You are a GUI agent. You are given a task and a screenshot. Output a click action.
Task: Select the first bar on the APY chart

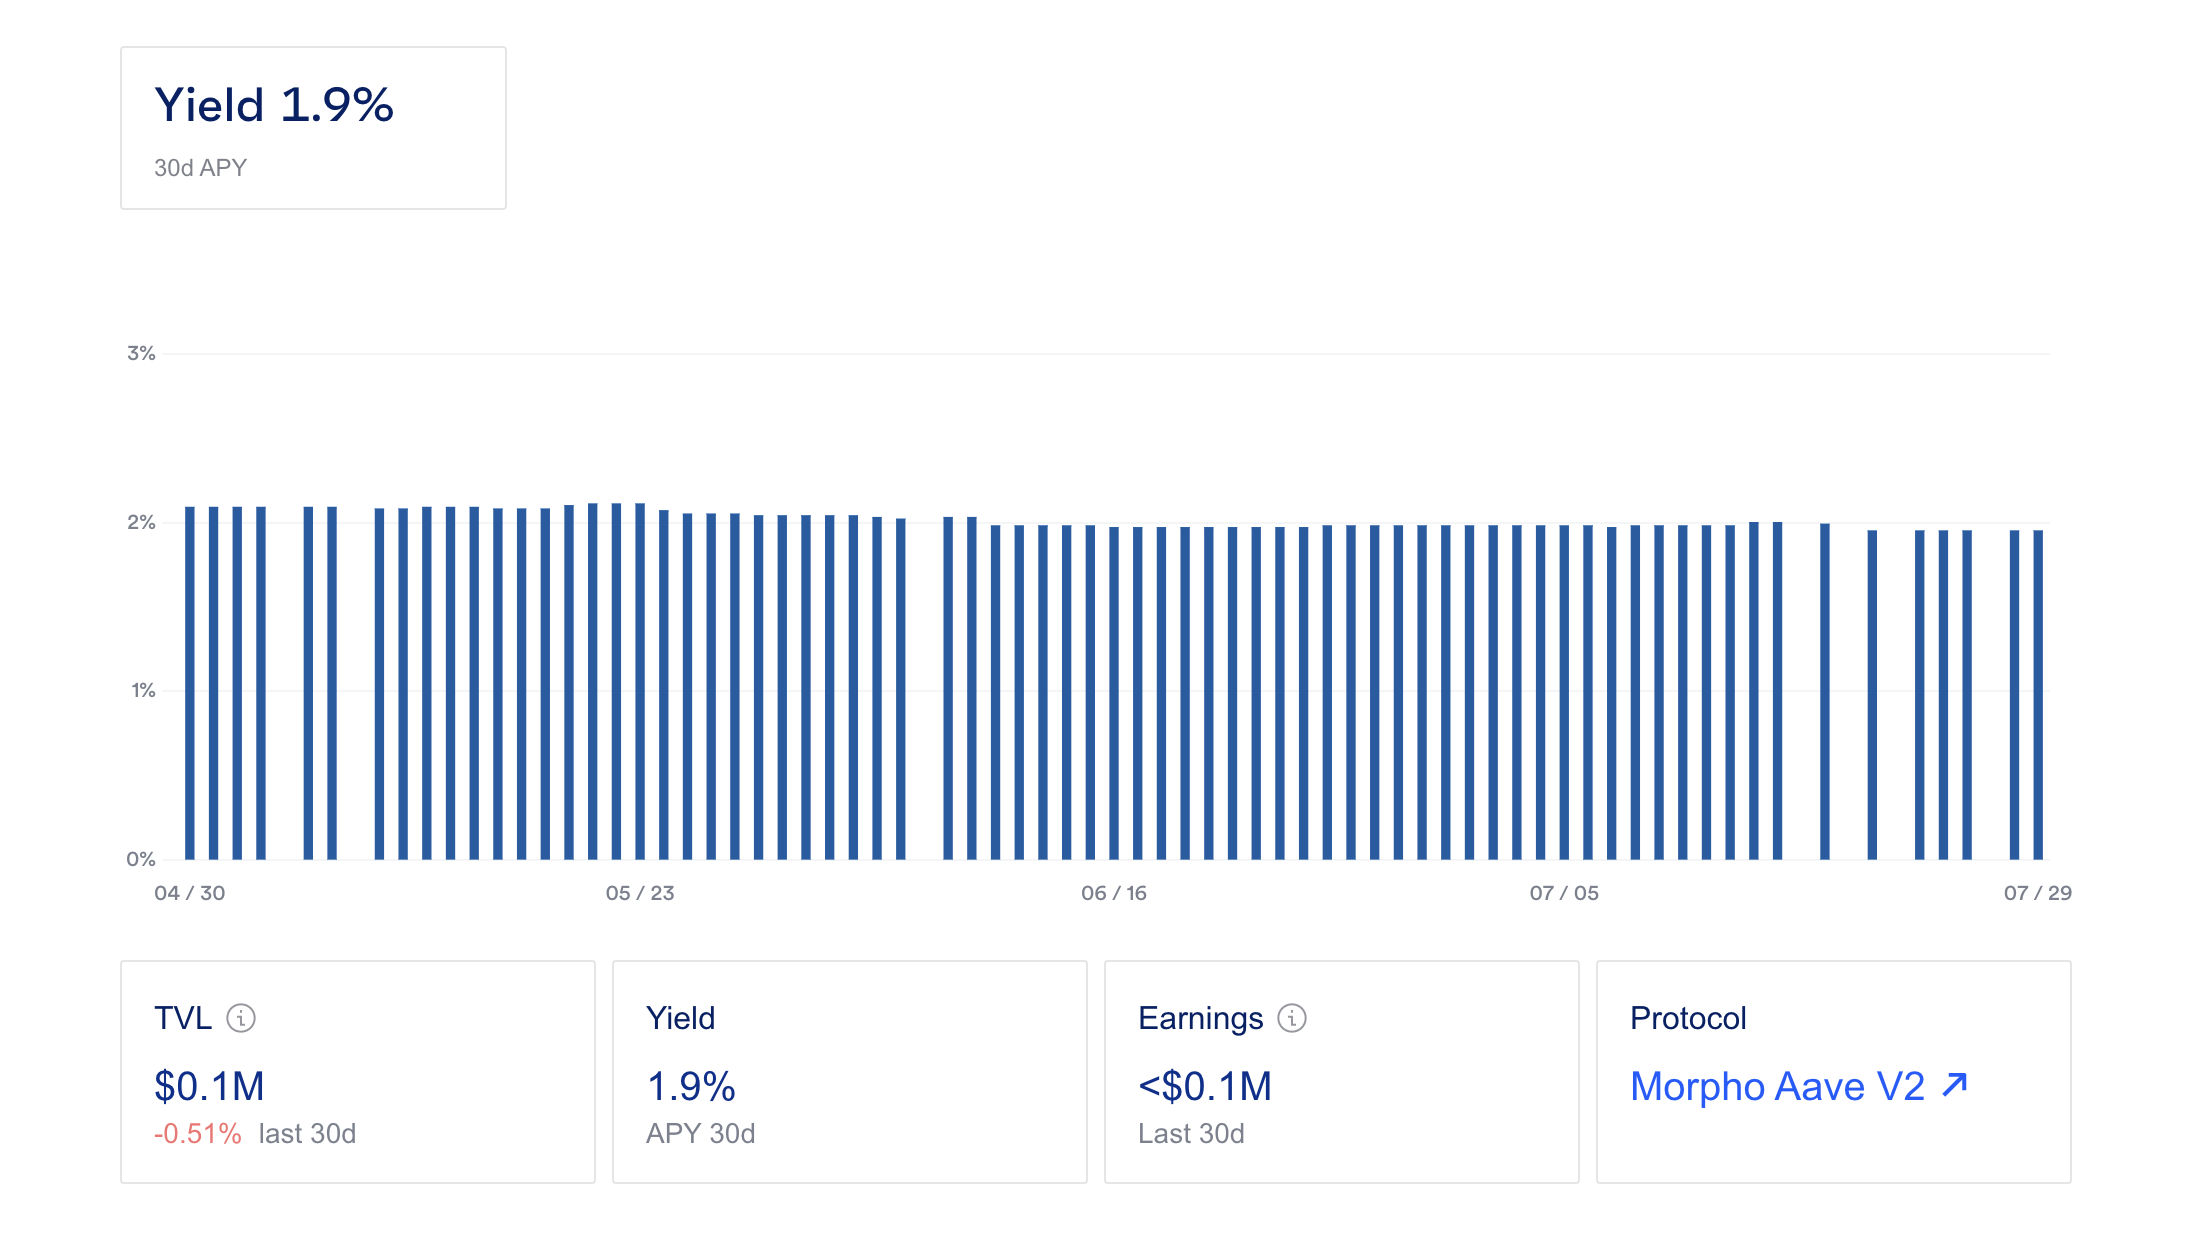(188, 680)
